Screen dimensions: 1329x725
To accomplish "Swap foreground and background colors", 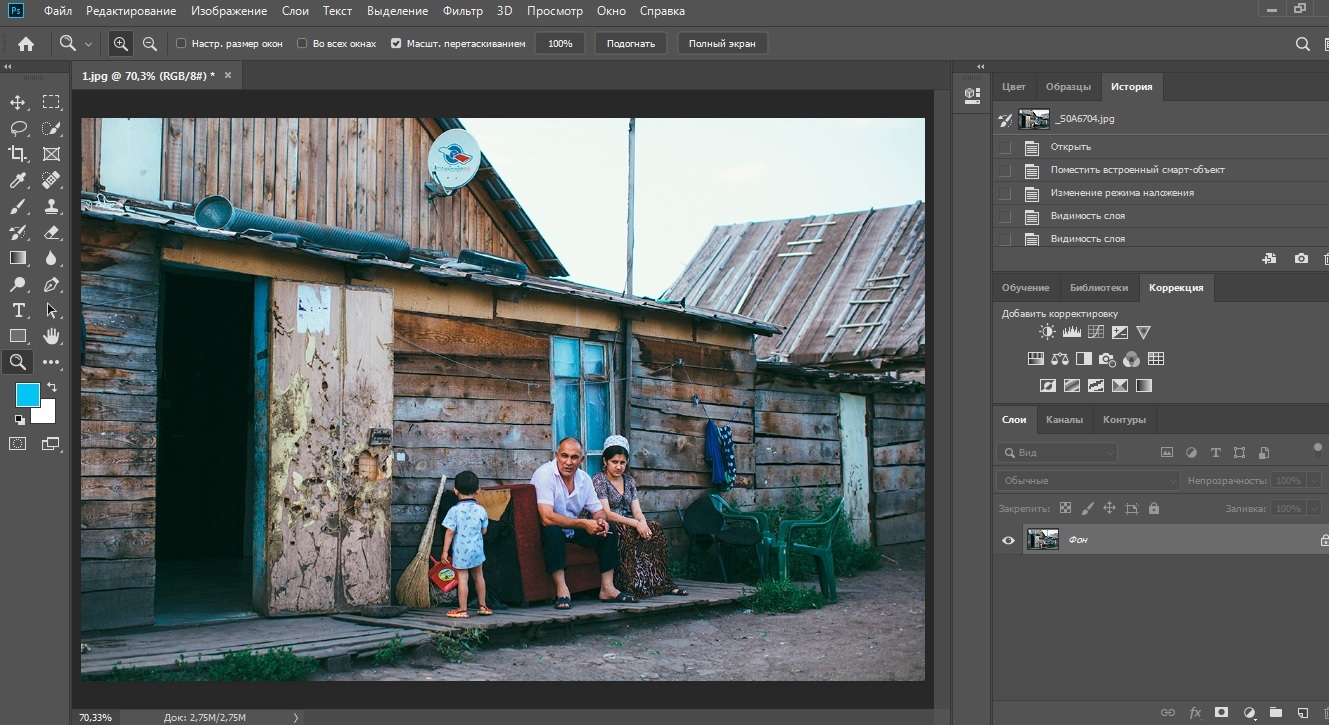I will click(51, 387).
